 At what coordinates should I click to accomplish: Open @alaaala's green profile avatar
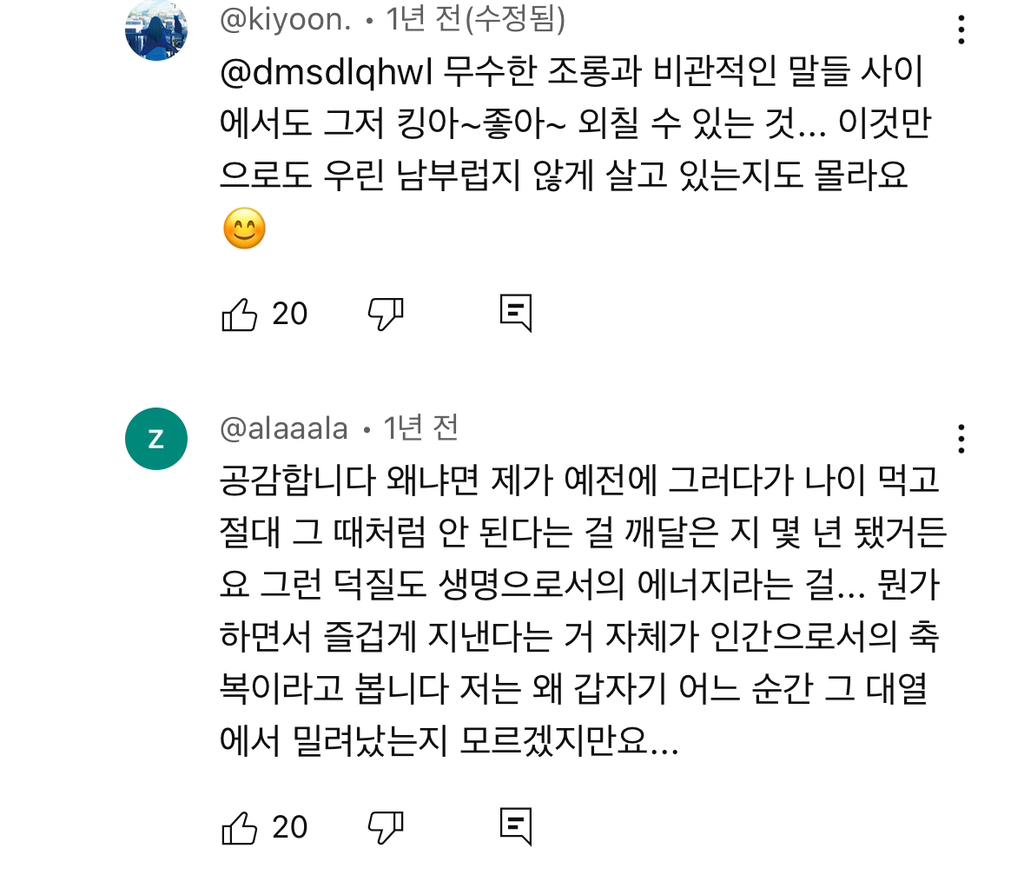[156, 438]
